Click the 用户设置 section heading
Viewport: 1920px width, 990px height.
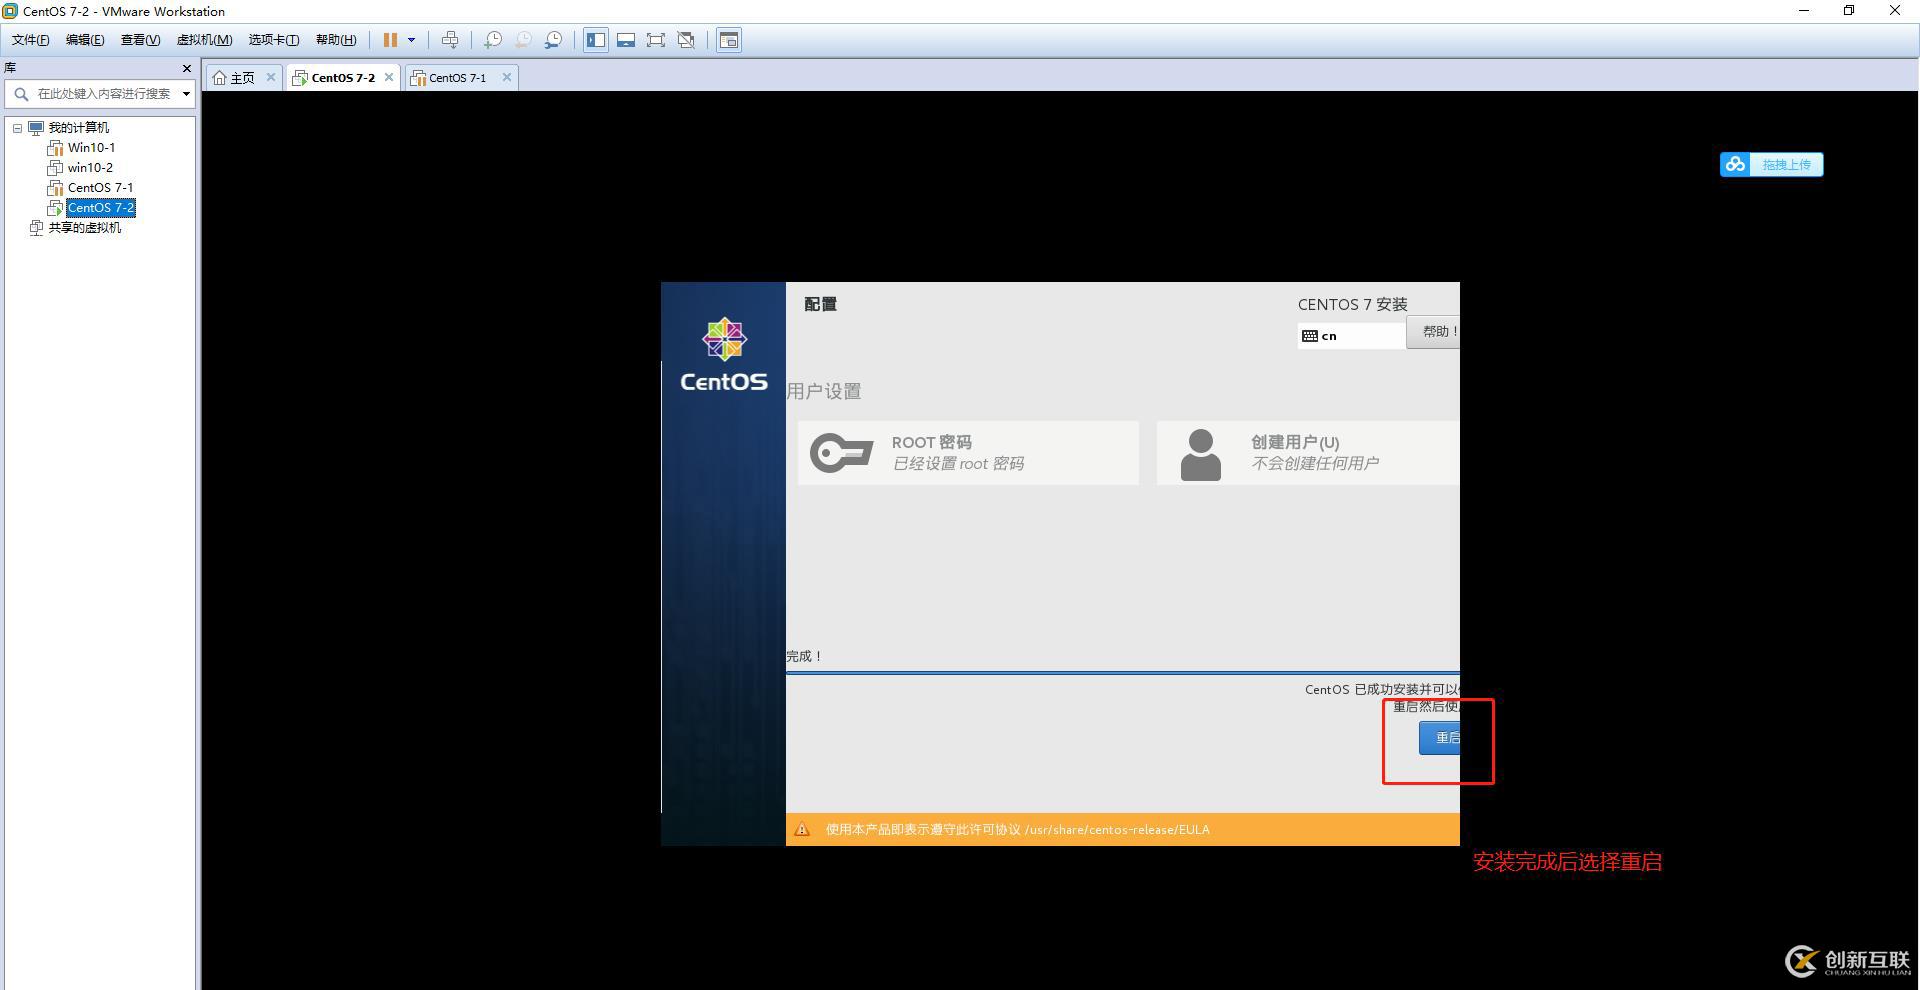824,391
